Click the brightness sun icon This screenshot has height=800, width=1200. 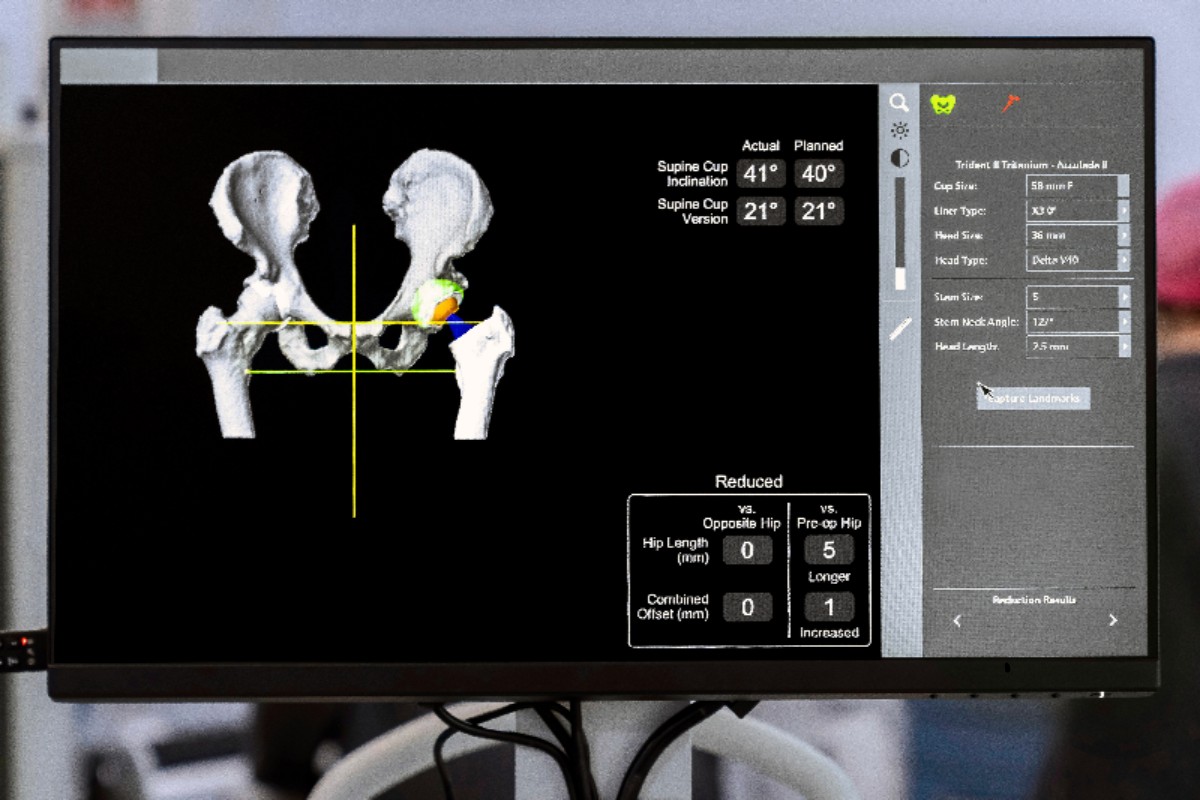pyautogui.click(x=900, y=130)
